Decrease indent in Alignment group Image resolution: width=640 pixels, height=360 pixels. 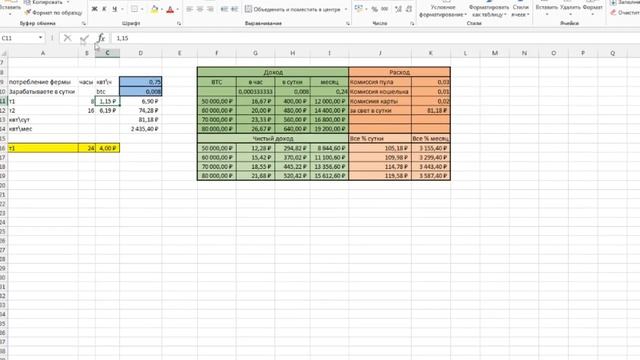point(224,9)
